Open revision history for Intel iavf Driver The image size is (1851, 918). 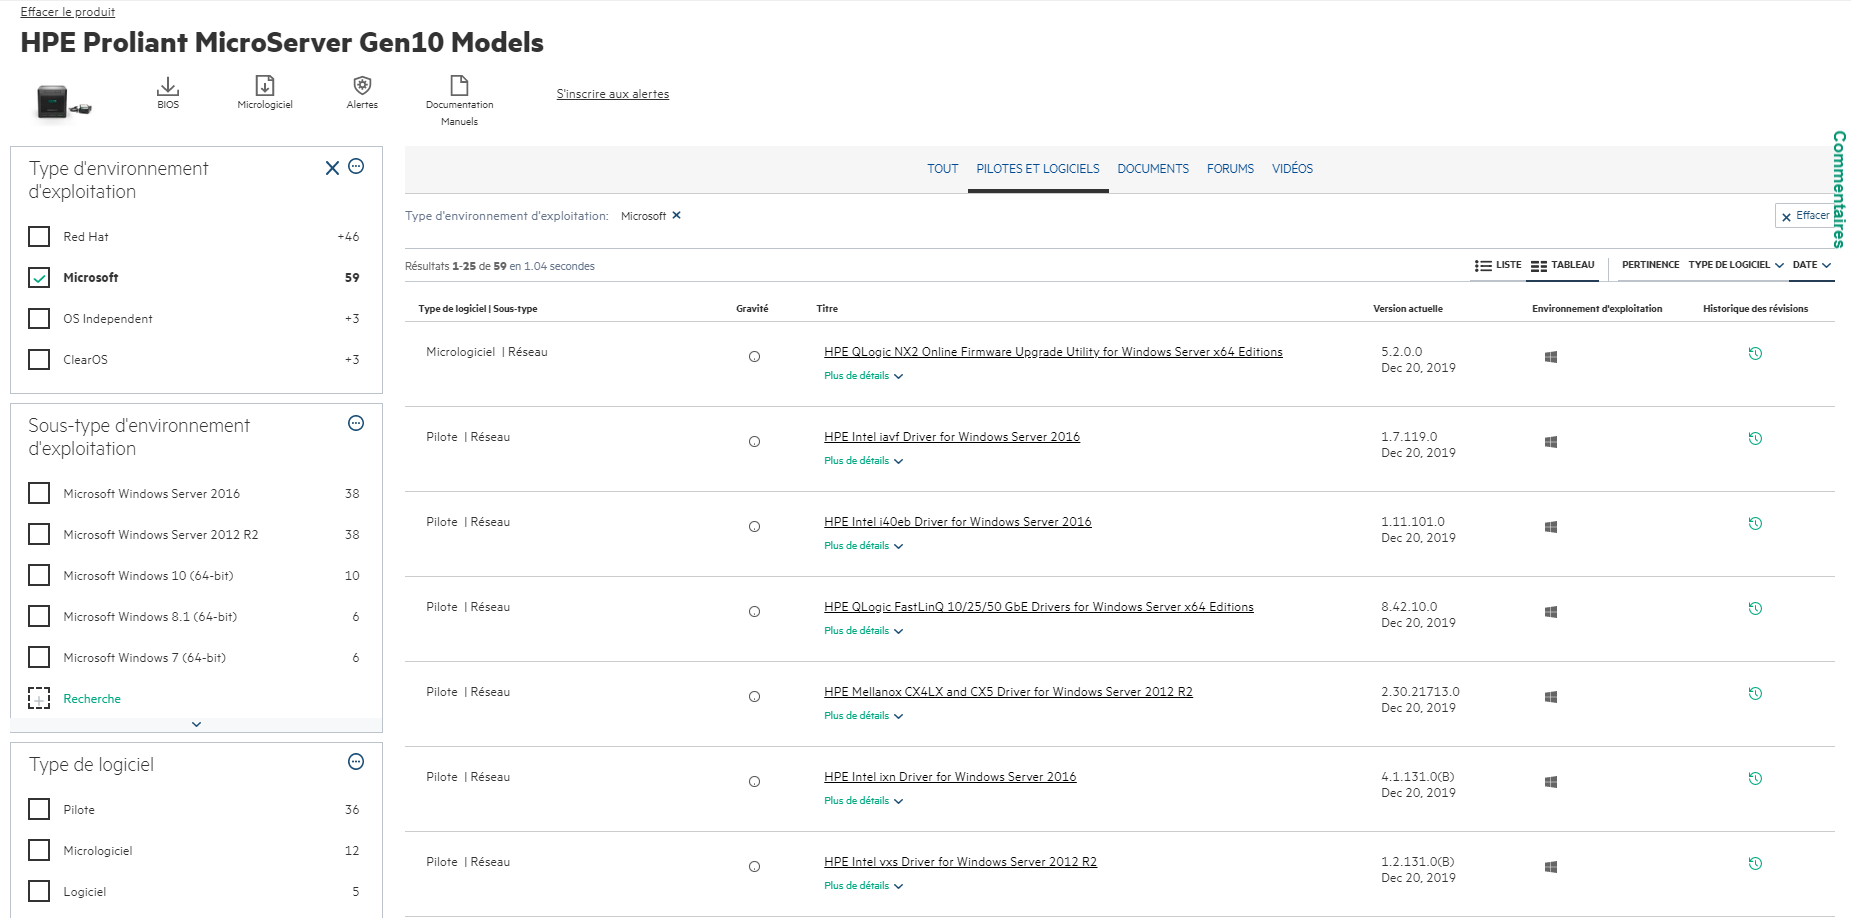coord(1755,438)
